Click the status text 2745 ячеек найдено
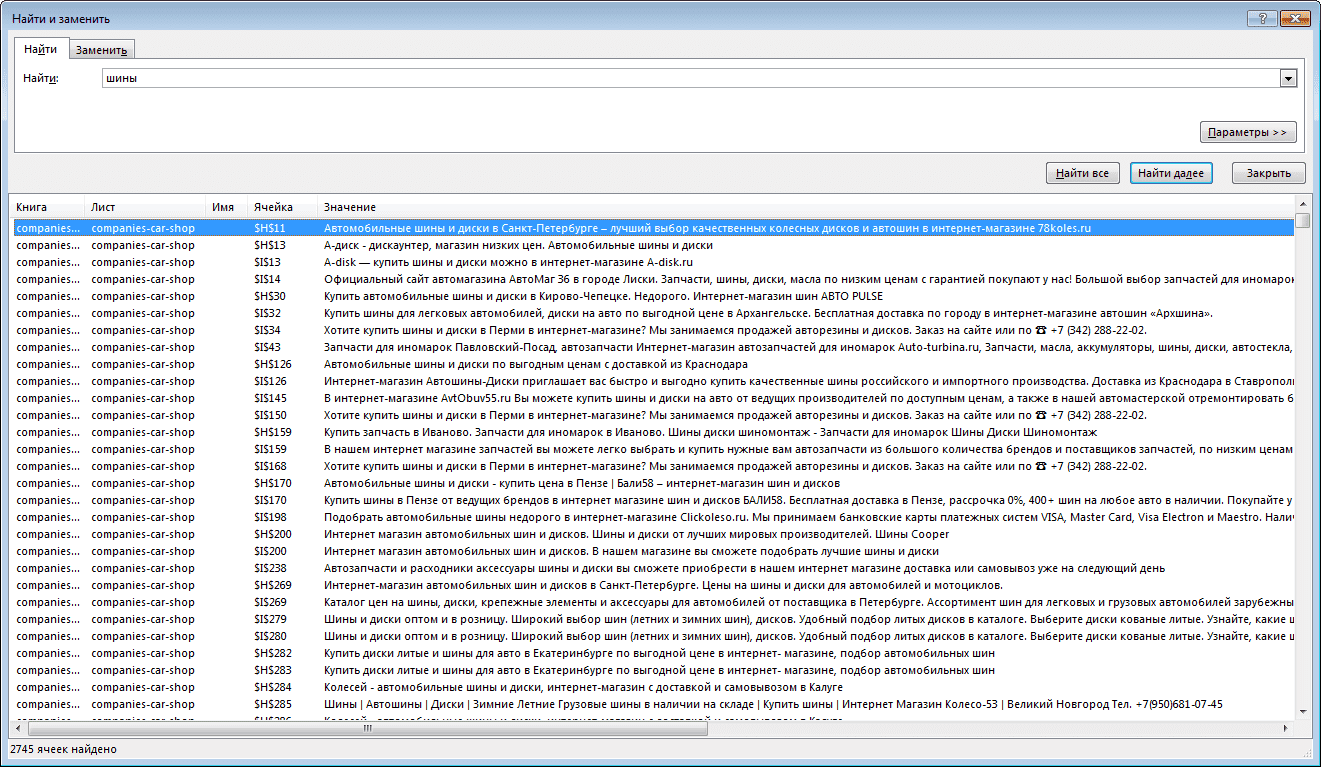This screenshot has width=1321, height=767. (x=63, y=748)
